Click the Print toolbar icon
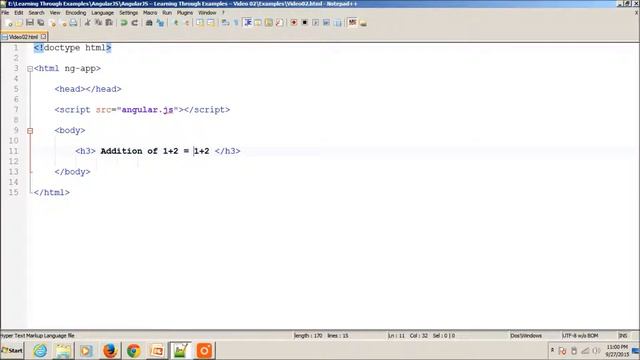This screenshot has width=640, height=360. point(73,23)
